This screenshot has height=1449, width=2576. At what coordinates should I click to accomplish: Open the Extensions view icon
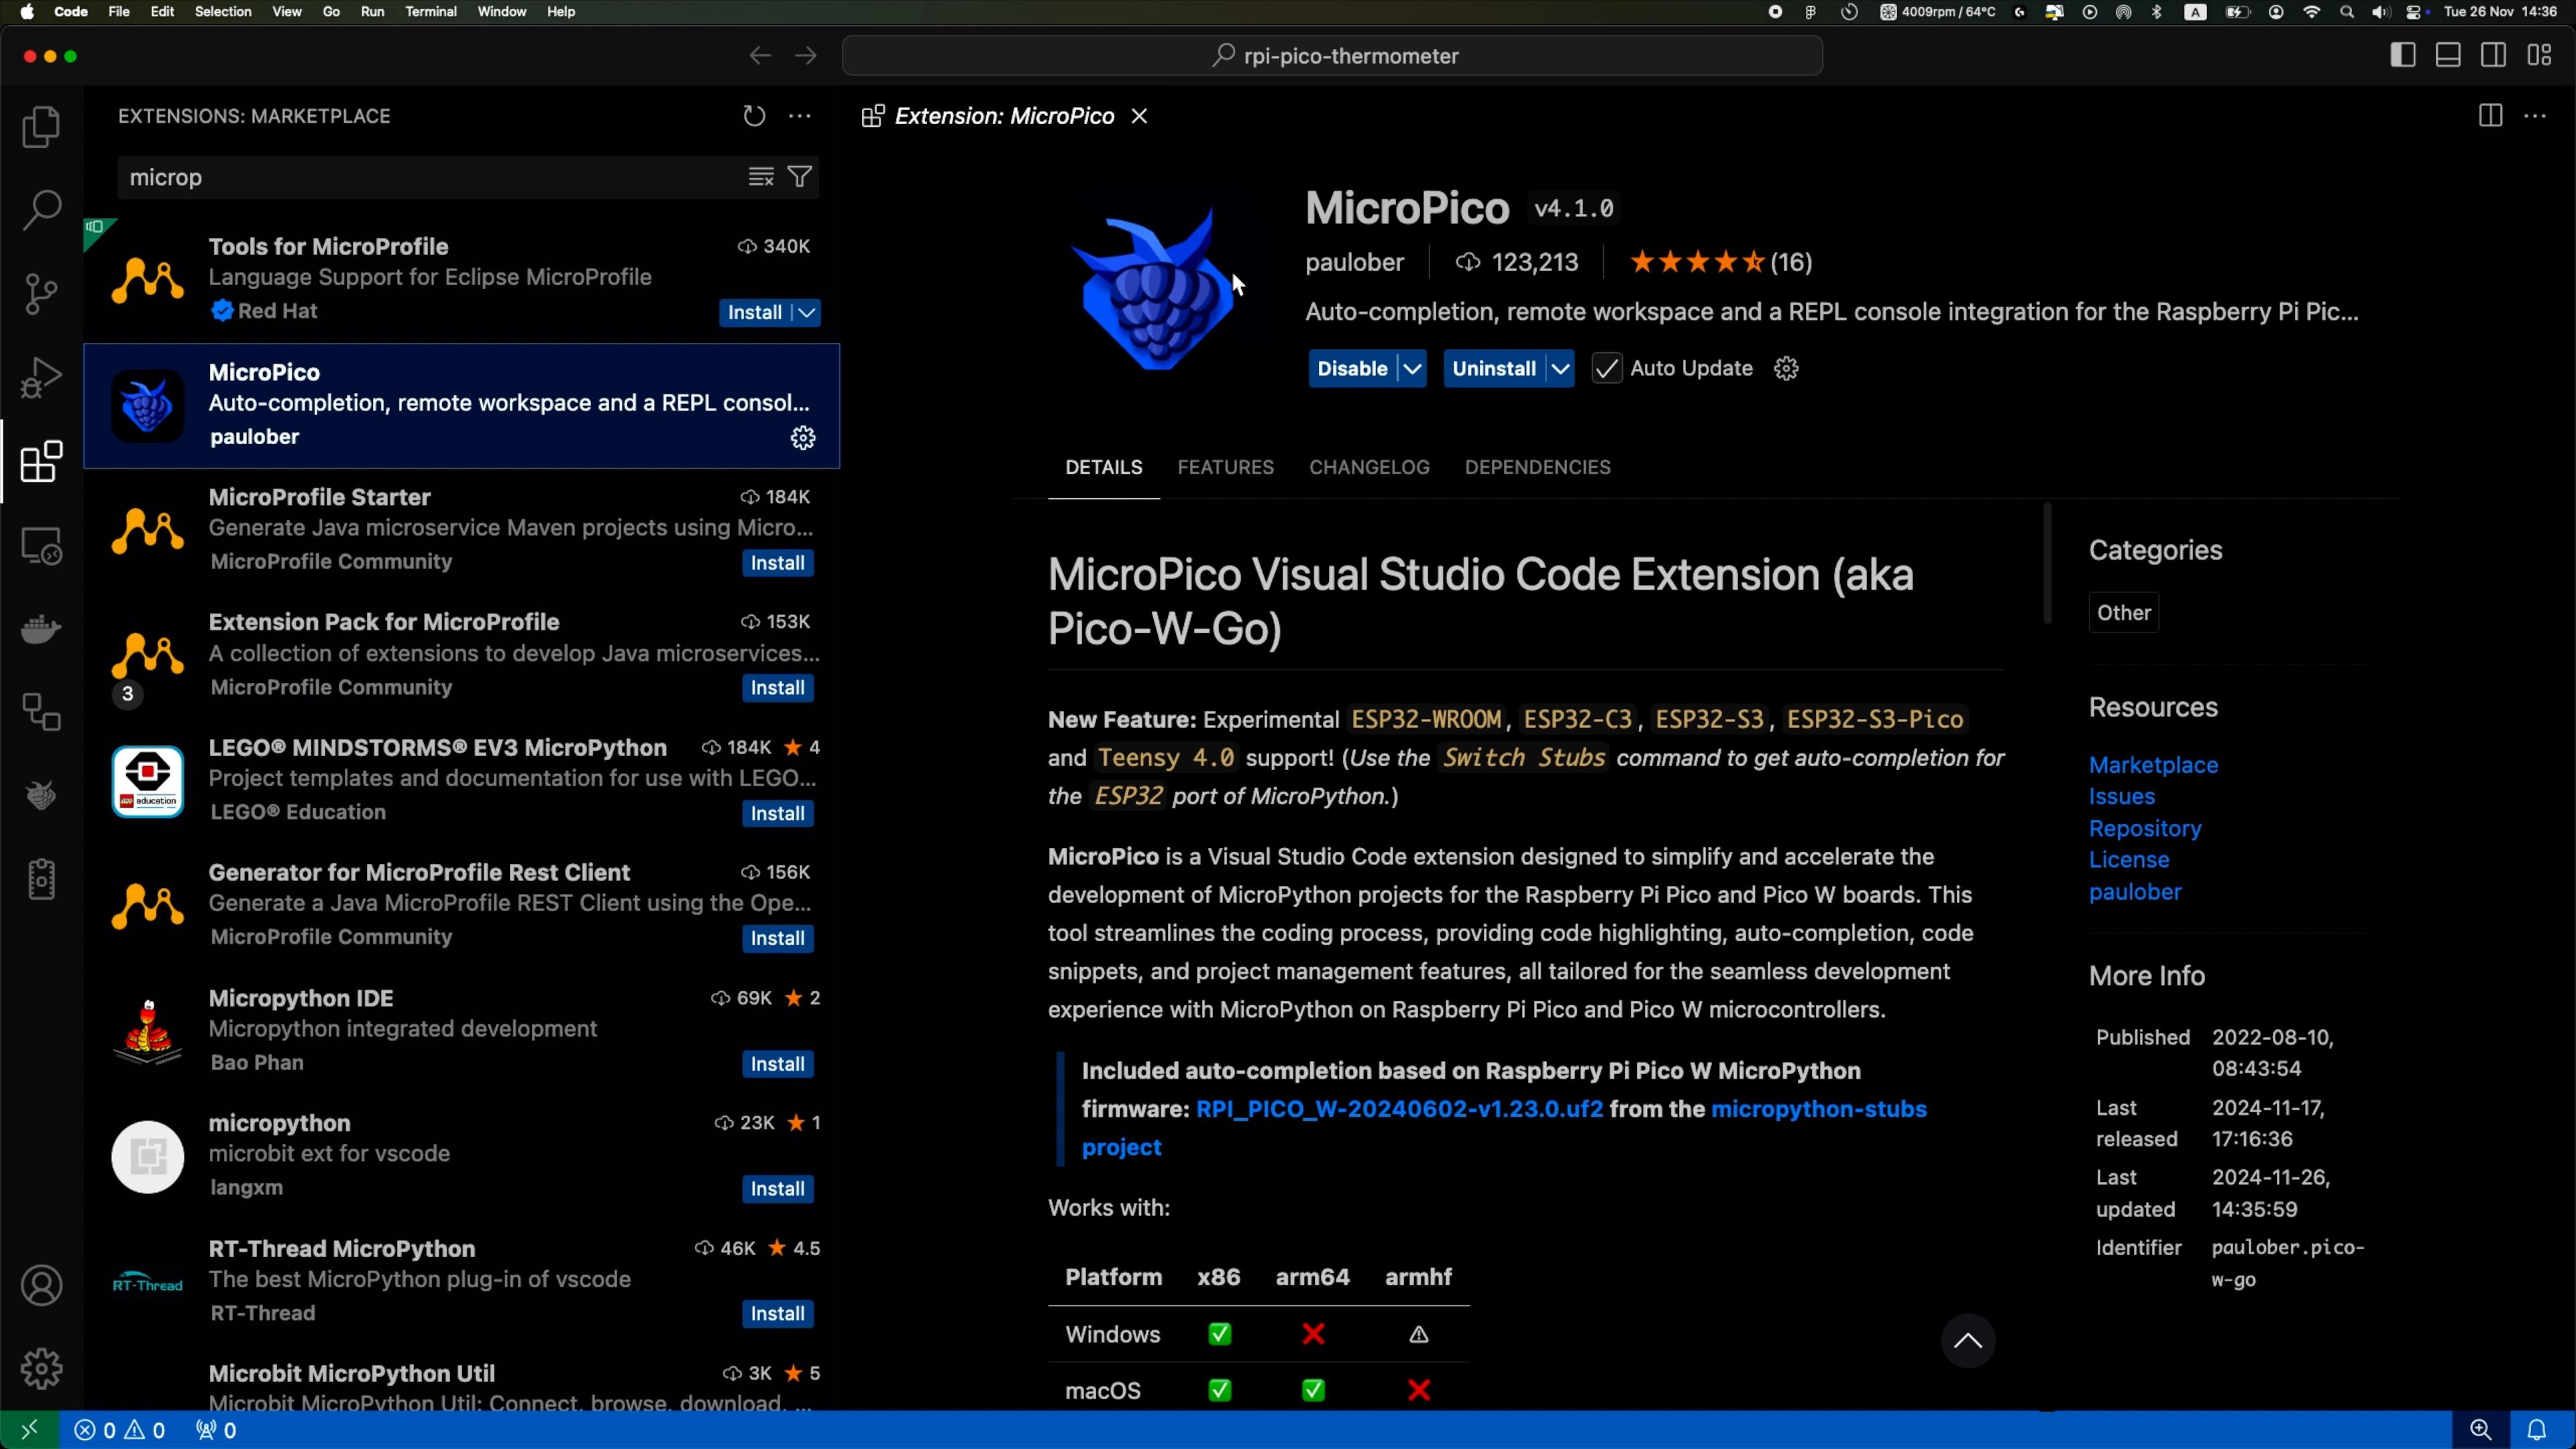coord(41,462)
